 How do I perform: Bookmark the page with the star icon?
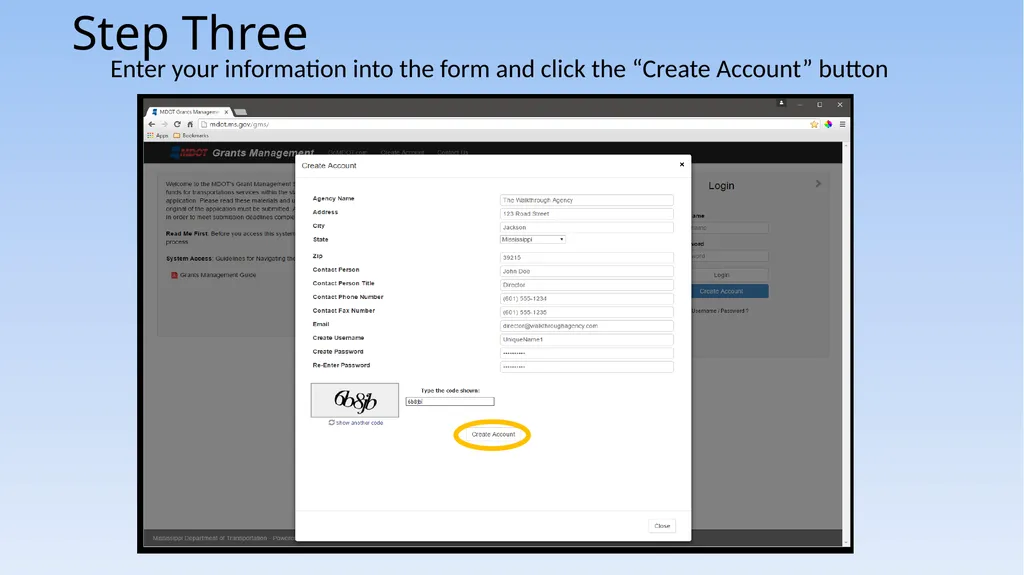[x=814, y=124]
